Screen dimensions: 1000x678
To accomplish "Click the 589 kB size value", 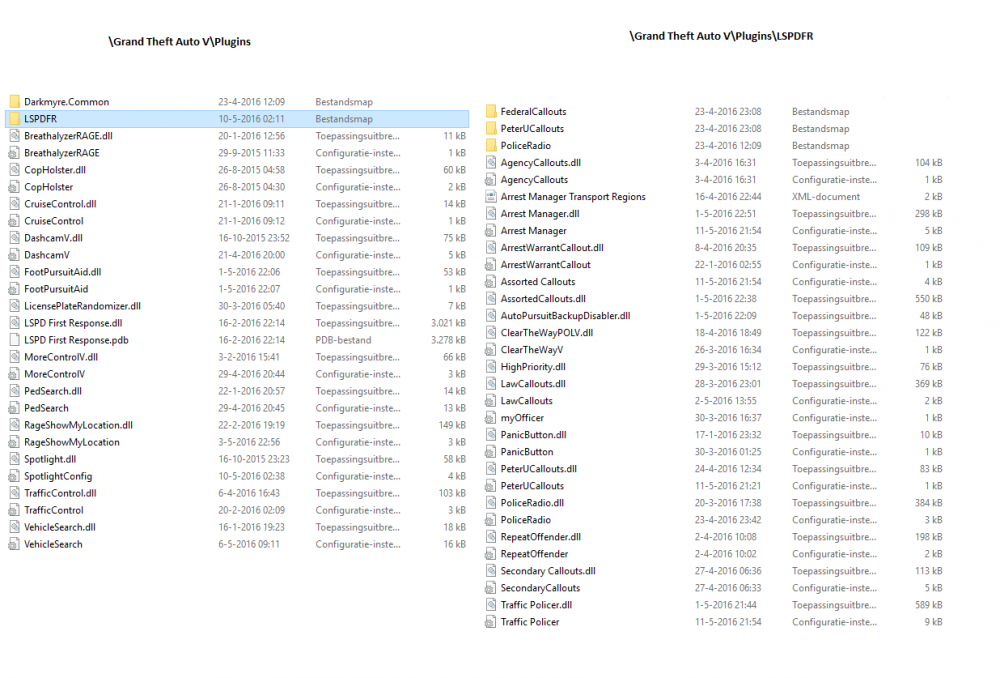I will [x=929, y=605].
